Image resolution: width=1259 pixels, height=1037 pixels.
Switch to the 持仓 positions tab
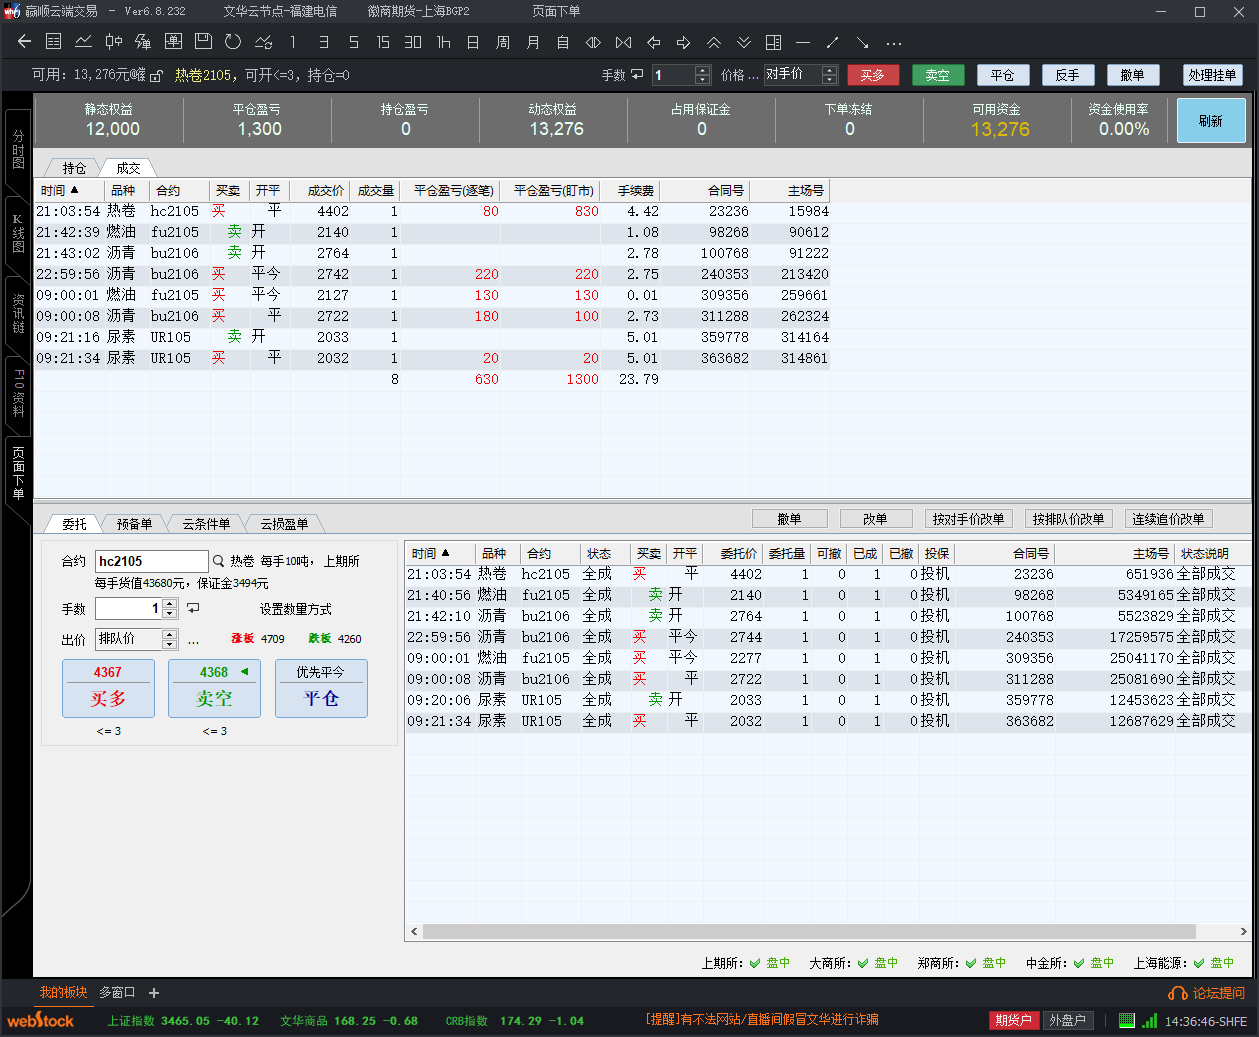(74, 168)
